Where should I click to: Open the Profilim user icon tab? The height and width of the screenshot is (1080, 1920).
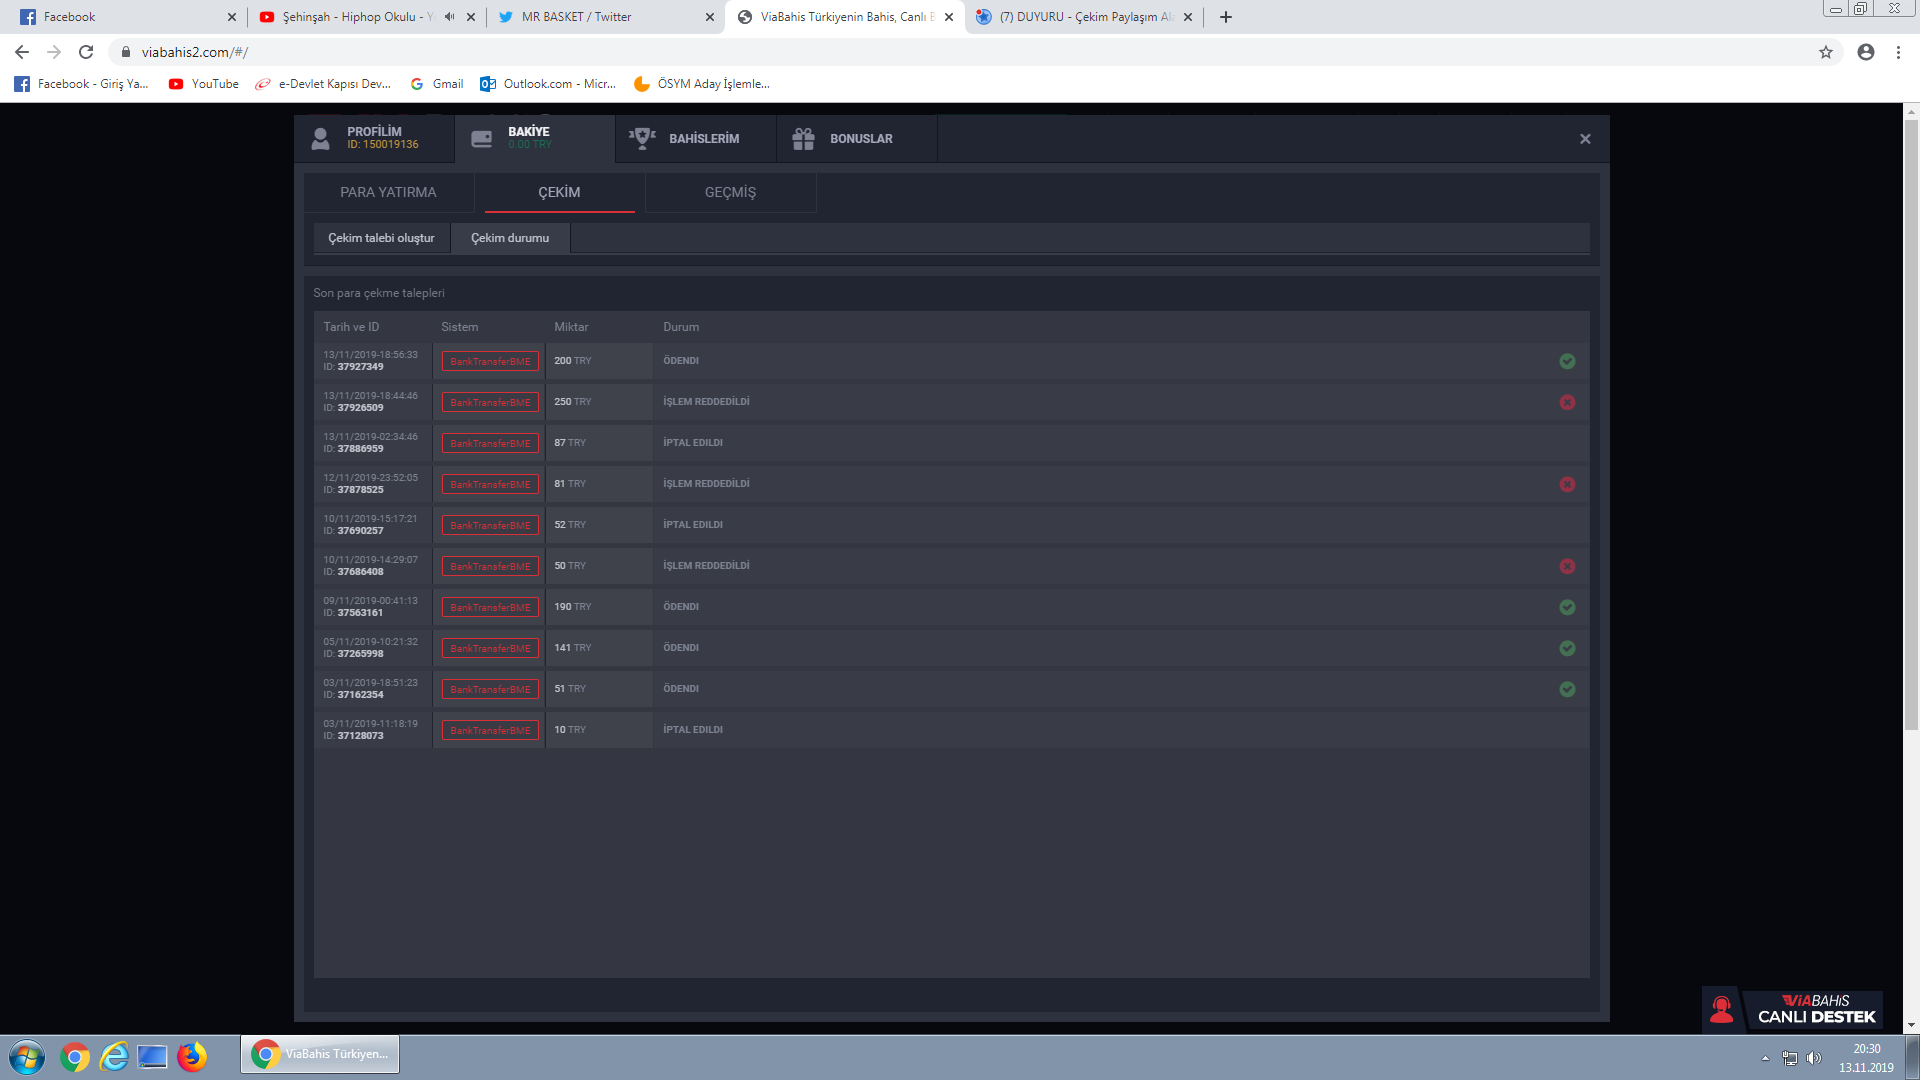[321, 139]
